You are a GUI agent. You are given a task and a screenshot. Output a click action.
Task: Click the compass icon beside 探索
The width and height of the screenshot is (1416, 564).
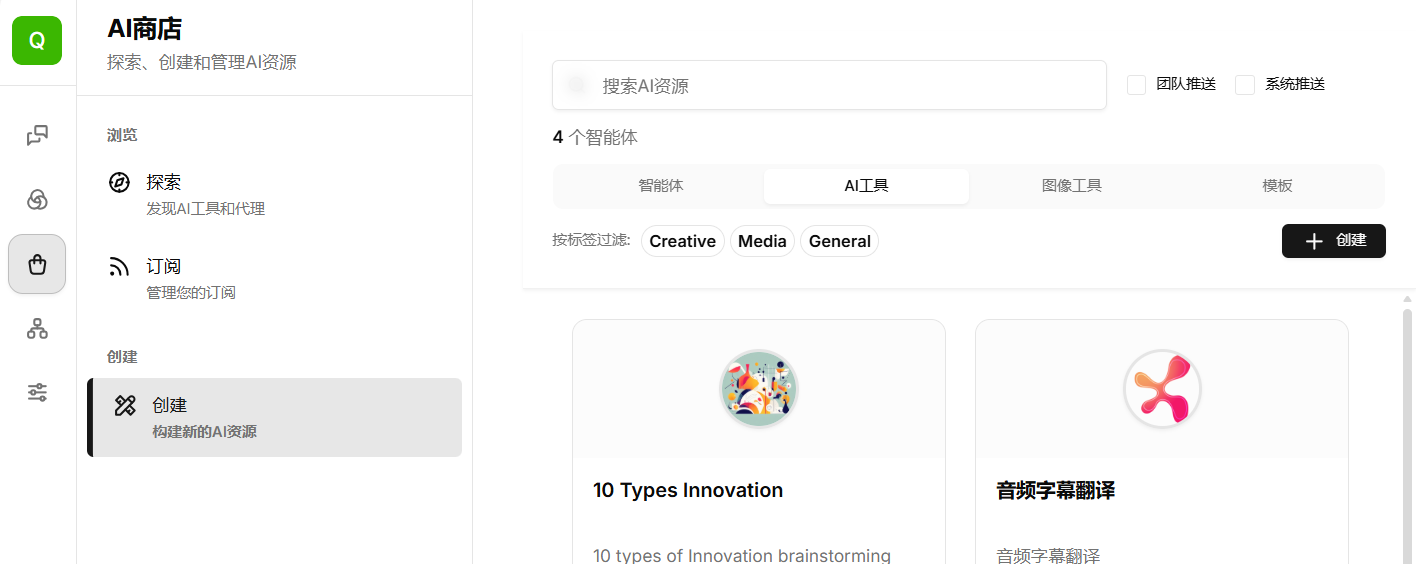(119, 182)
